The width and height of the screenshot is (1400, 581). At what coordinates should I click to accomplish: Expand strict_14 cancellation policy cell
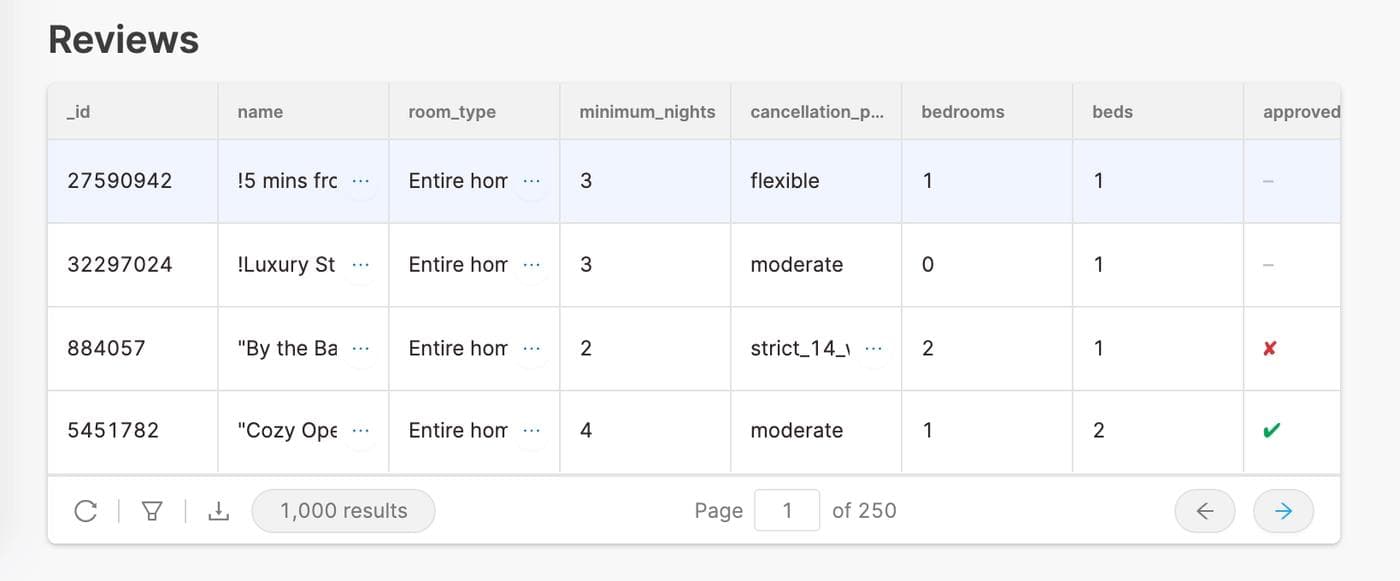coord(874,348)
